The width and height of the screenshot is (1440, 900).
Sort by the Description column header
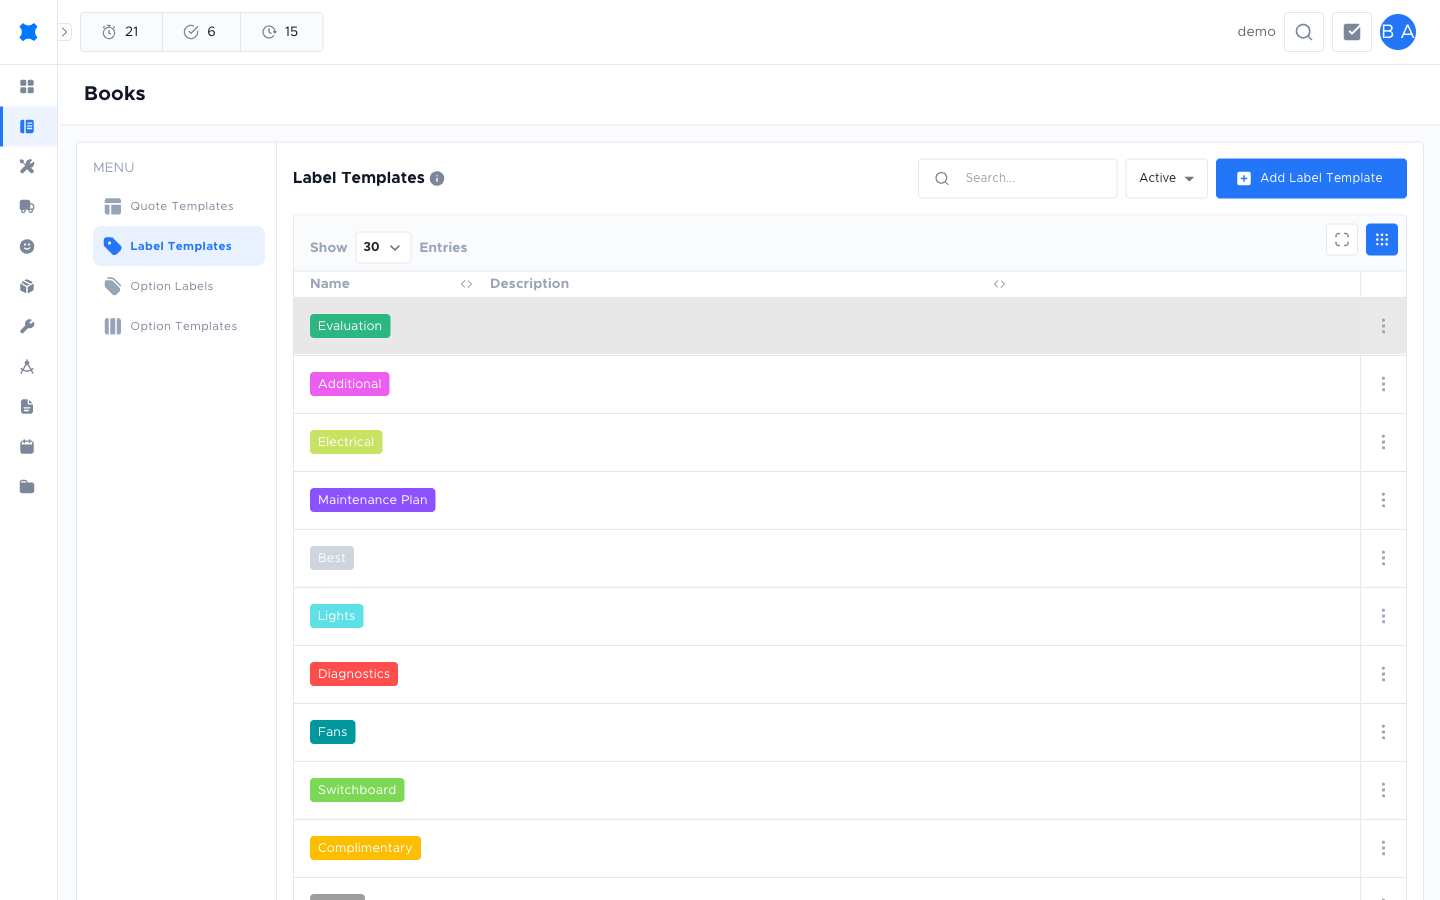[530, 284]
